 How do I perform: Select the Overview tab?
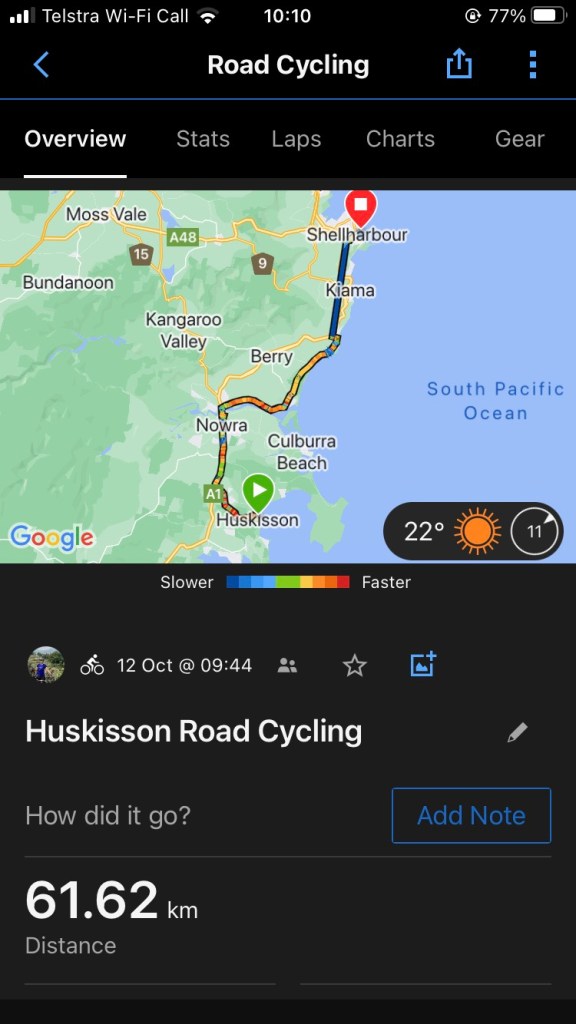click(75, 139)
